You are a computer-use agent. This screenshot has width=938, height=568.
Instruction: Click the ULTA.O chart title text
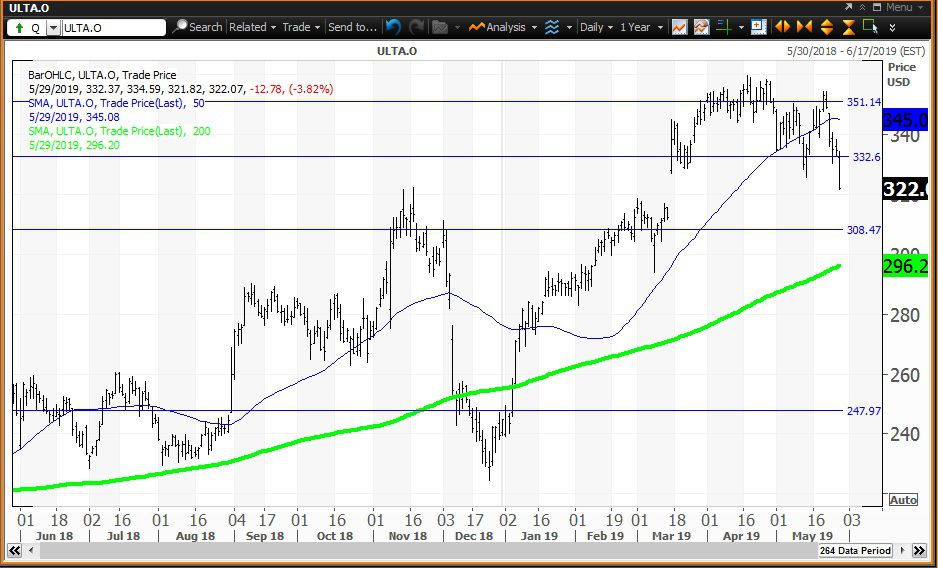[397, 51]
